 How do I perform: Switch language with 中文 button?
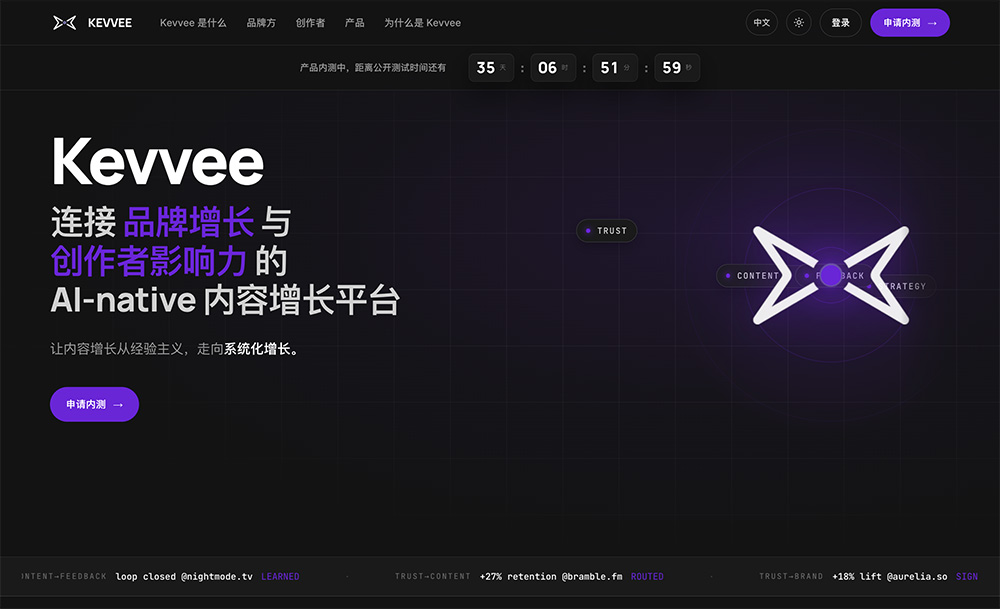[761, 23]
